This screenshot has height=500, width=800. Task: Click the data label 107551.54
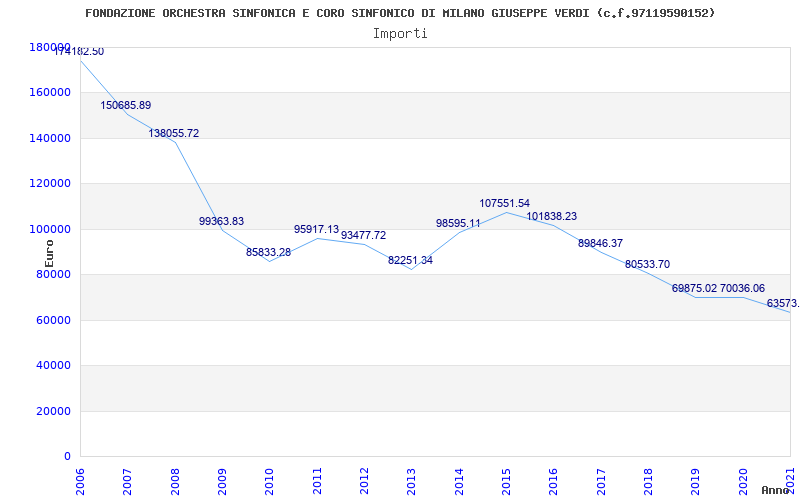(505, 204)
